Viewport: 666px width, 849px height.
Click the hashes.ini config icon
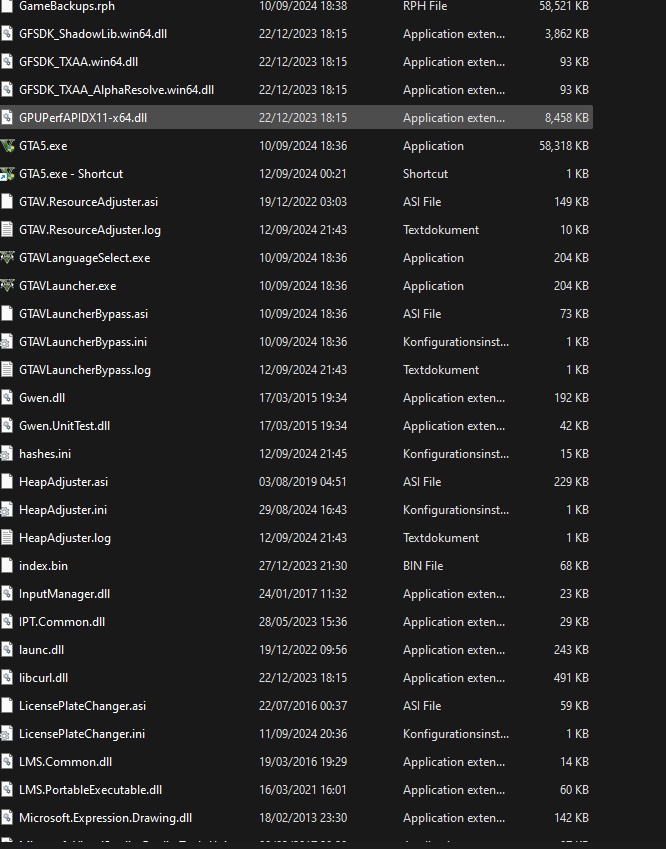(x=6, y=454)
